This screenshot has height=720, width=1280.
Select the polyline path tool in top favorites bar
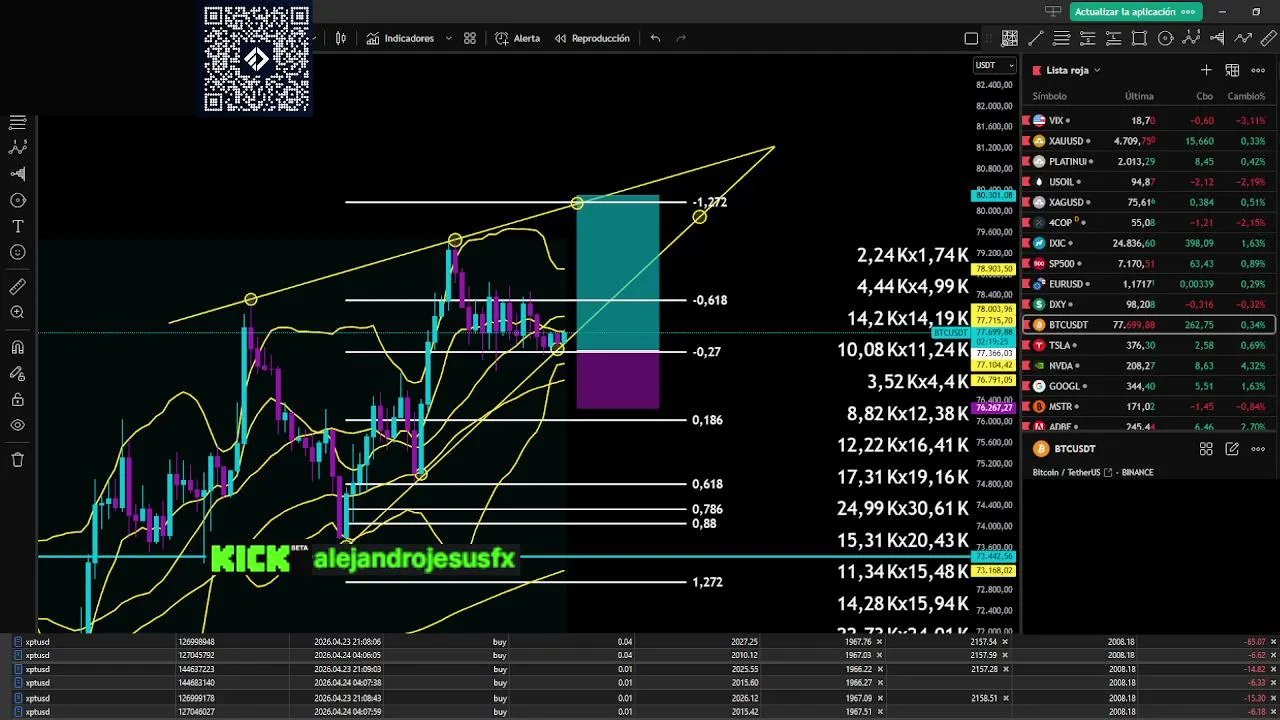pyautogui.click(x=1243, y=39)
